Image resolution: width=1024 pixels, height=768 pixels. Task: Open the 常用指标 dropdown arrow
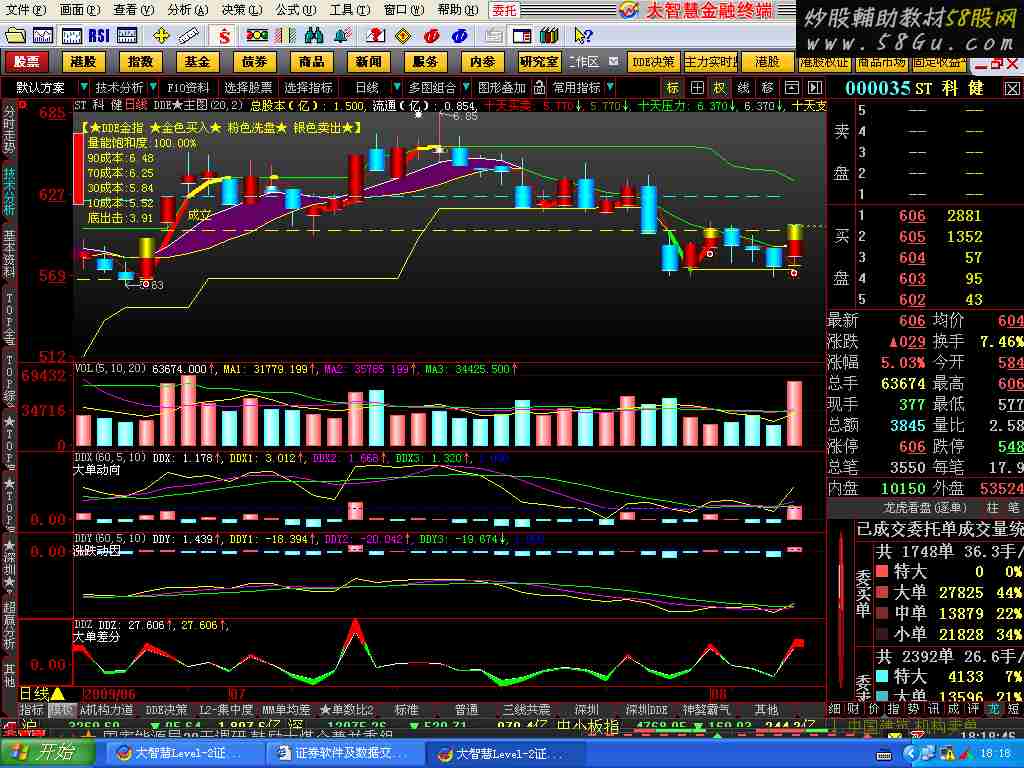pyautogui.click(x=610, y=87)
